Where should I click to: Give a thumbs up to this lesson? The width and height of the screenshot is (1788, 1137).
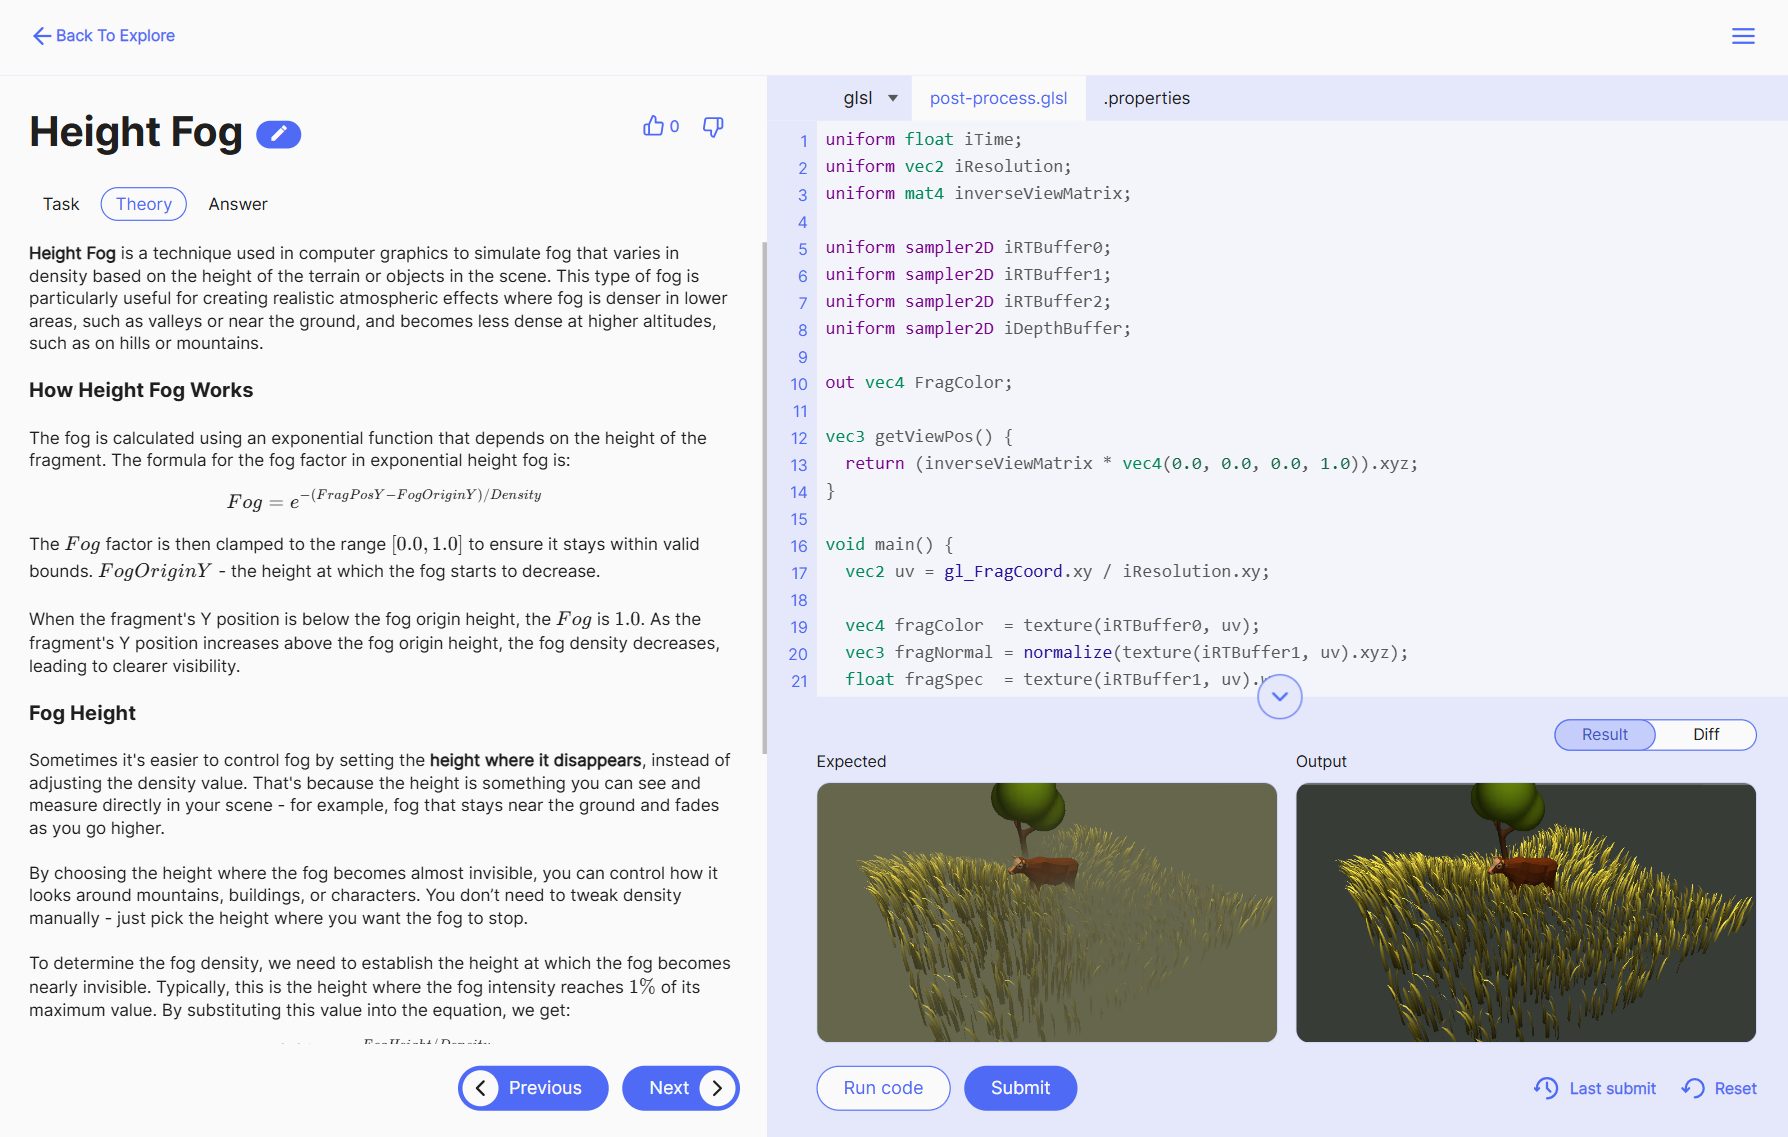654,126
